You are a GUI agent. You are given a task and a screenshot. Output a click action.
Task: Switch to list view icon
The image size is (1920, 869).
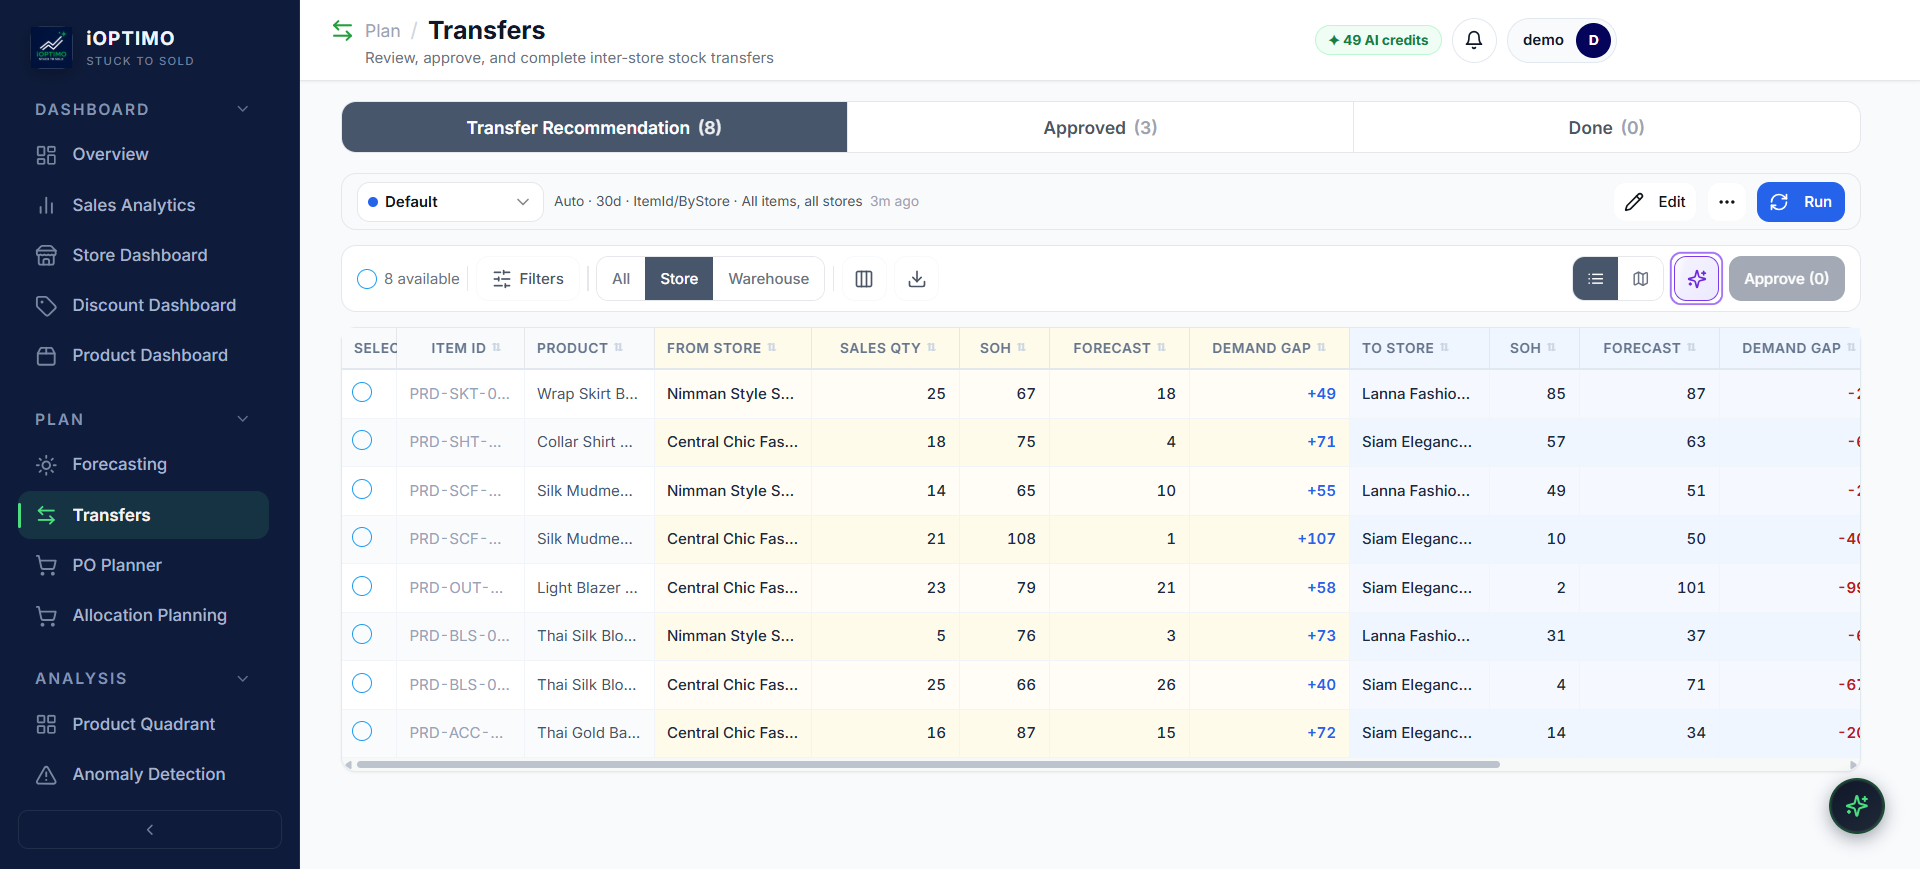[1595, 279]
